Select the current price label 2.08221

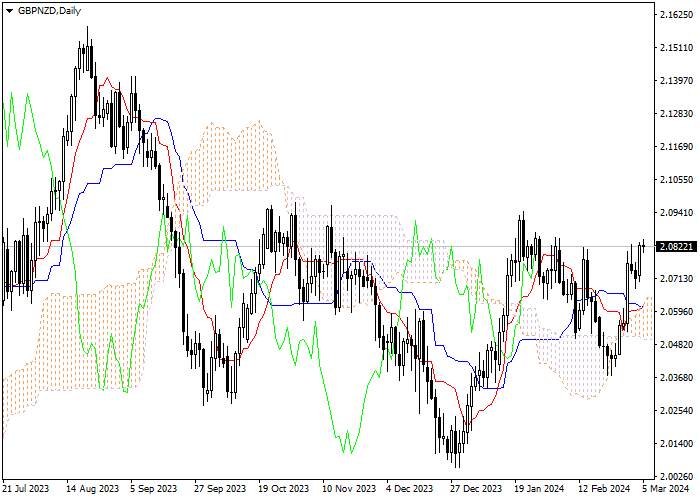coord(676,246)
